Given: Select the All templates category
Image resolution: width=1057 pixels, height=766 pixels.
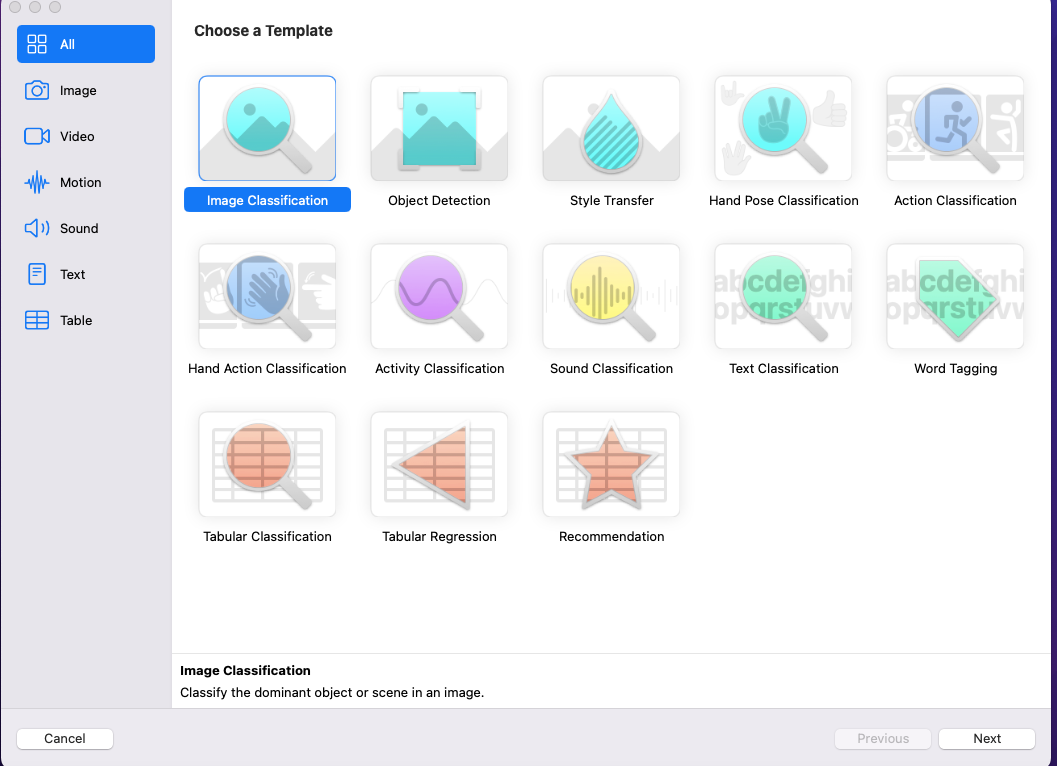Looking at the screenshot, I should point(85,44).
